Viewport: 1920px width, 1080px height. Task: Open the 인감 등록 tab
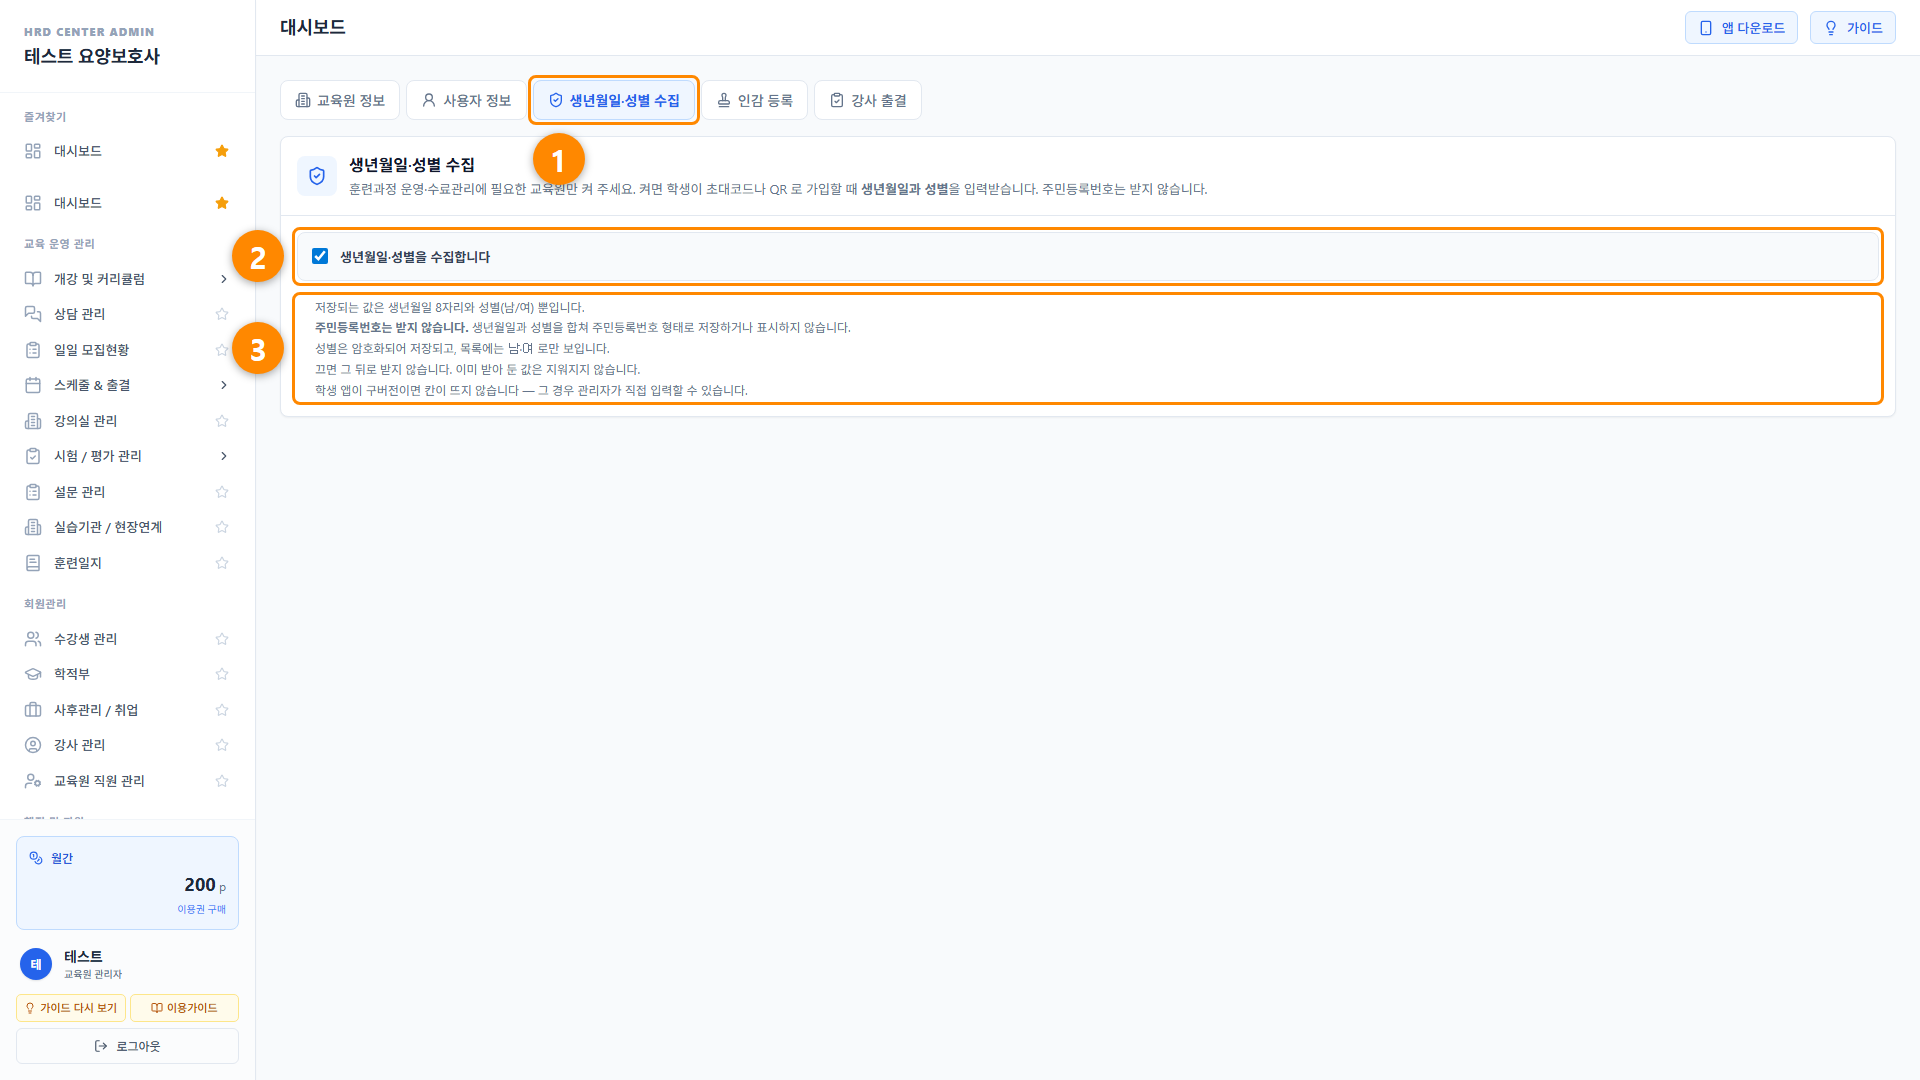coord(755,100)
